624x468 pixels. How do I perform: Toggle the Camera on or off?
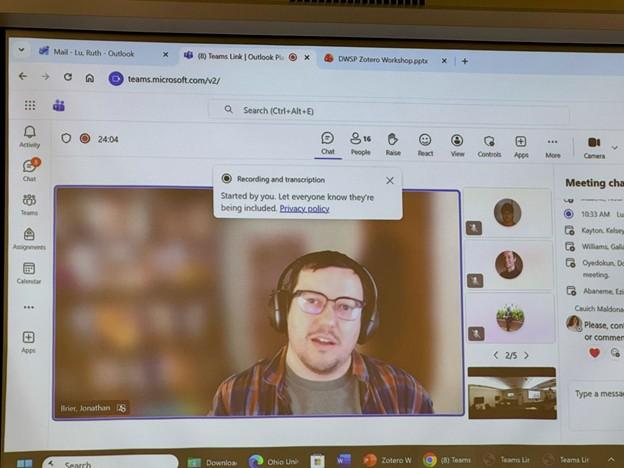pos(594,148)
